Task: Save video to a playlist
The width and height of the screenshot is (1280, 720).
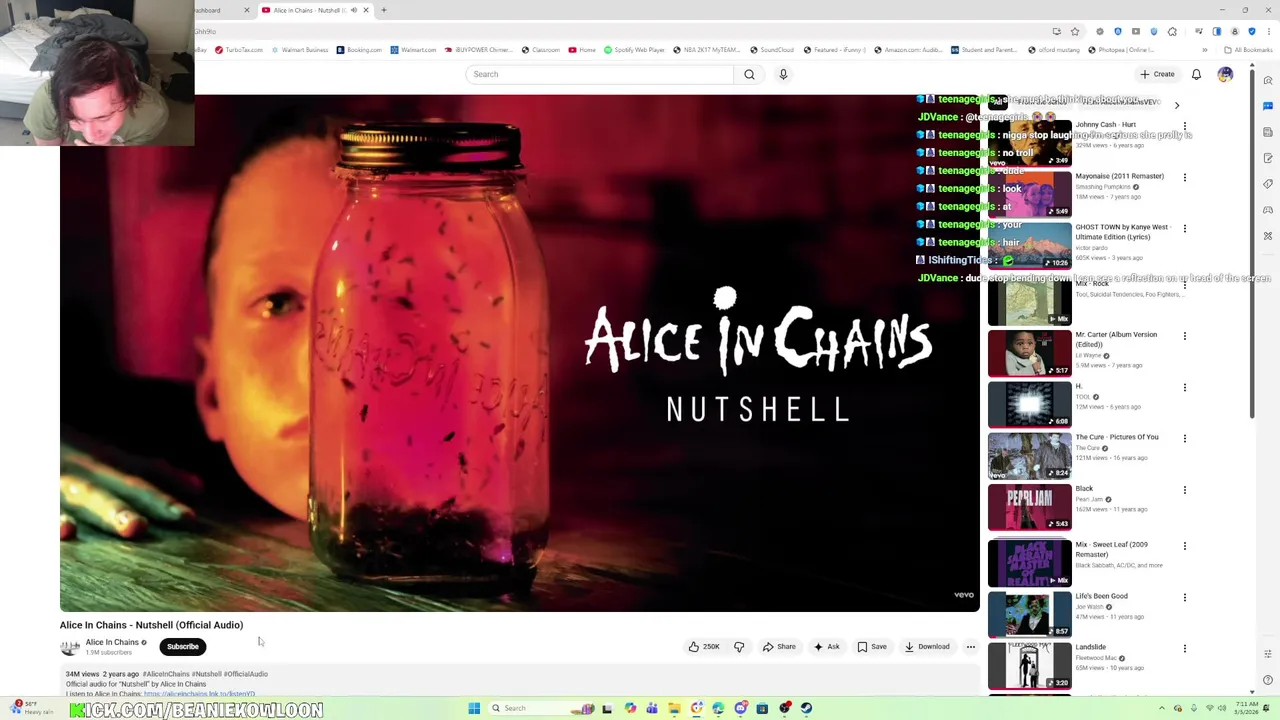Action: tap(872, 647)
